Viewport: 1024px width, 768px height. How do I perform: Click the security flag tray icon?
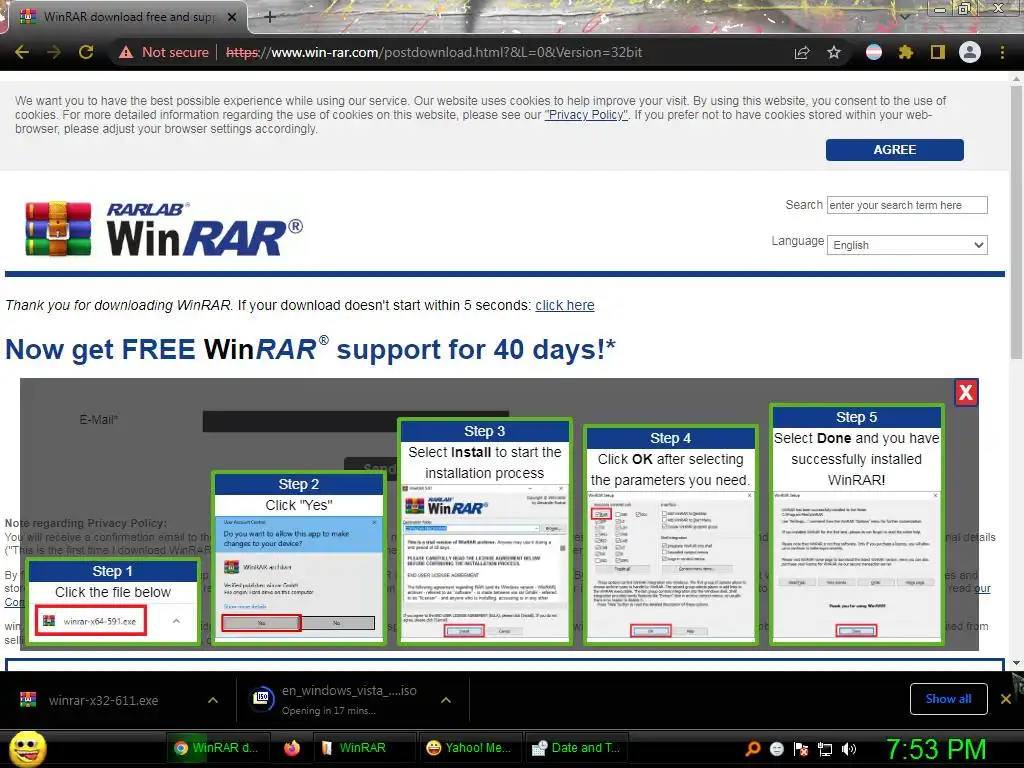click(x=801, y=749)
